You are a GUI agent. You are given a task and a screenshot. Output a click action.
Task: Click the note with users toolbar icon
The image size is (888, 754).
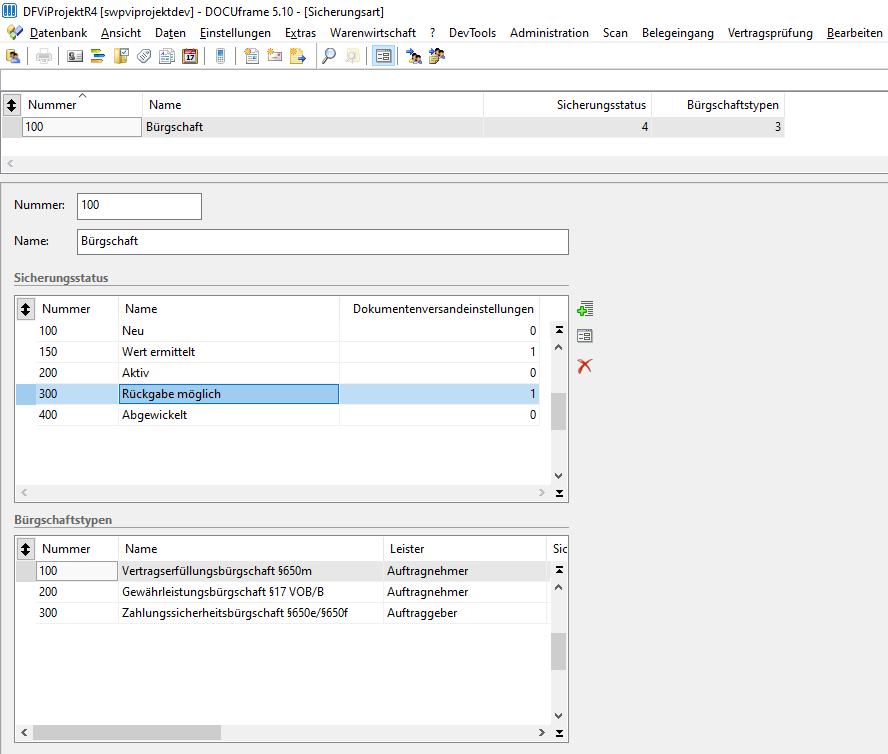pos(437,56)
